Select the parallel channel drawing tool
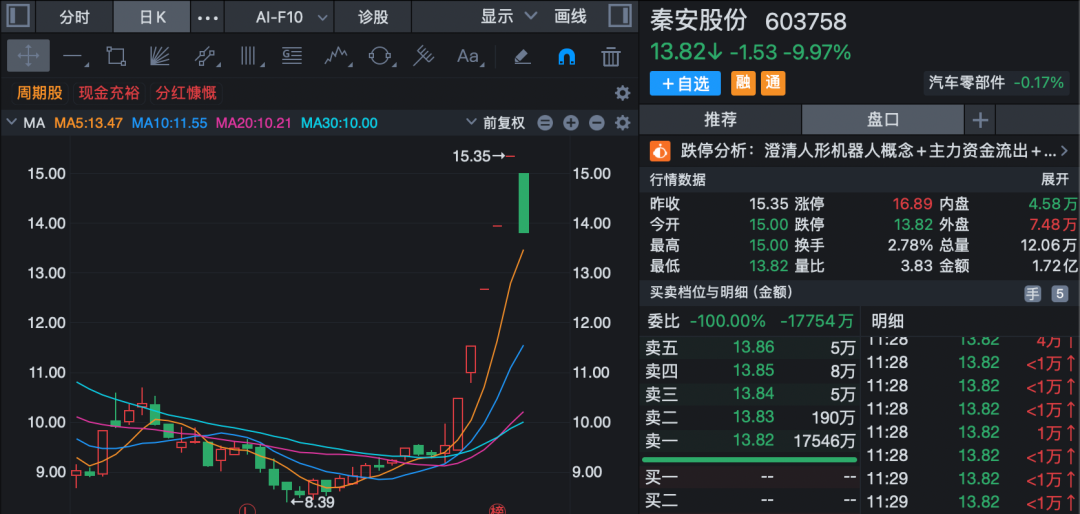1080x514 pixels. click(x=205, y=56)
